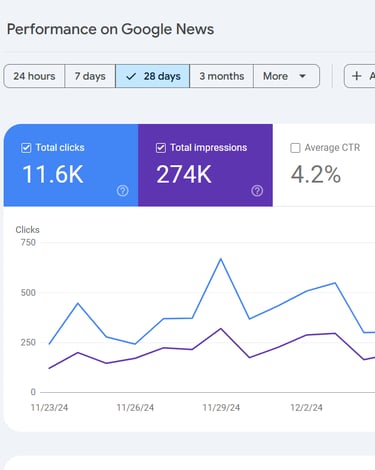Click the 750 y-axis label
The image size is (375, 470).
[x=28, y=242]
